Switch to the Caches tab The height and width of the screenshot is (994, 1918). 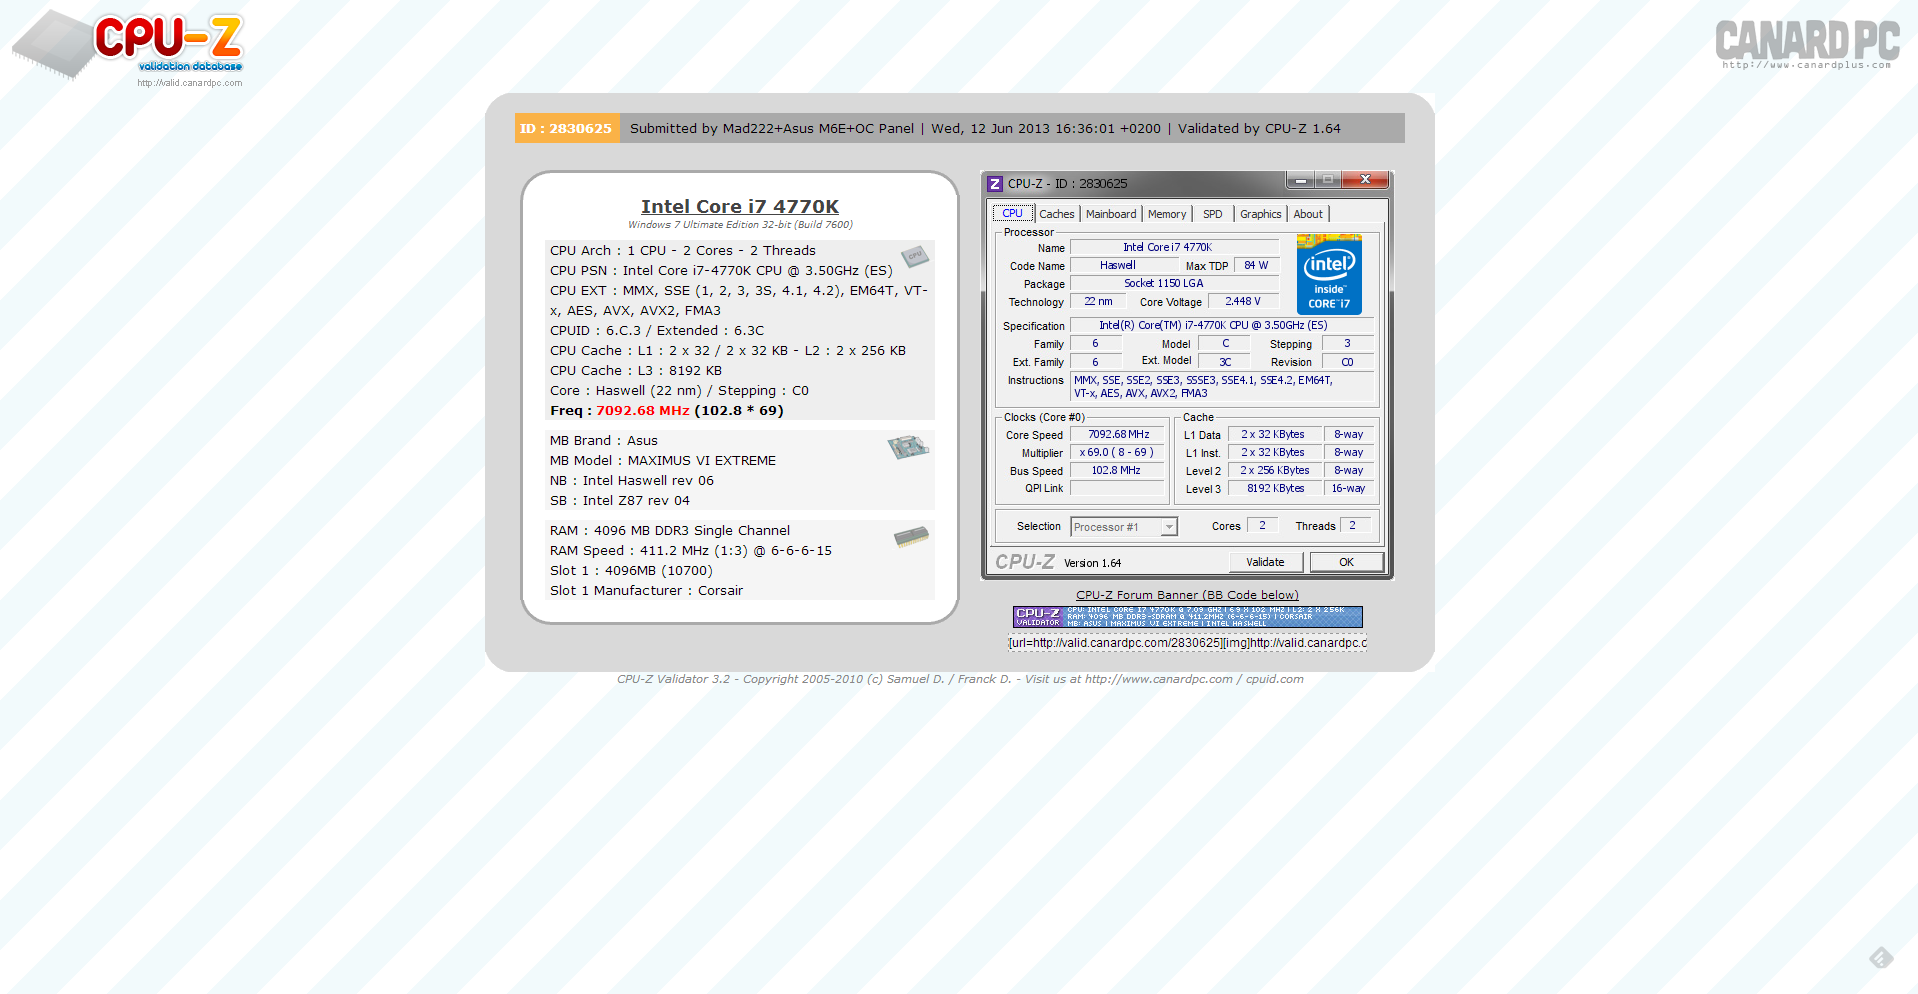click(x=1056, y=214)
